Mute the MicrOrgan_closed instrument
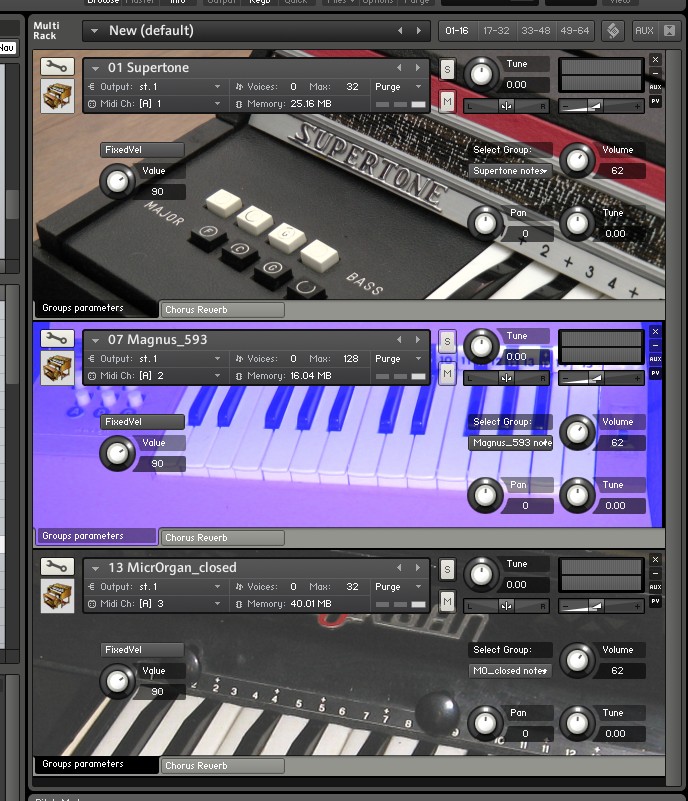The height and width of the screenshot is (801, 688). [x=447, y=601]
